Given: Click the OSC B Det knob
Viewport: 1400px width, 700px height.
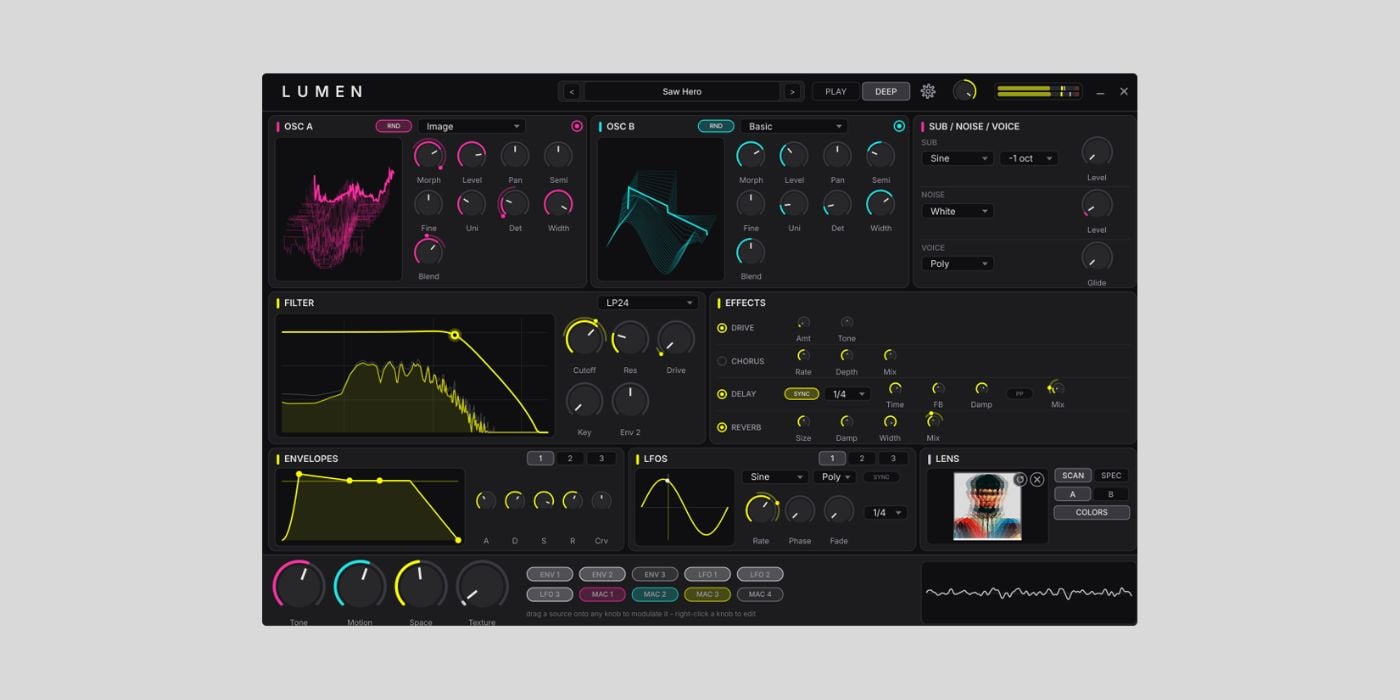Looking at the screenshot, I should [837, 203].
